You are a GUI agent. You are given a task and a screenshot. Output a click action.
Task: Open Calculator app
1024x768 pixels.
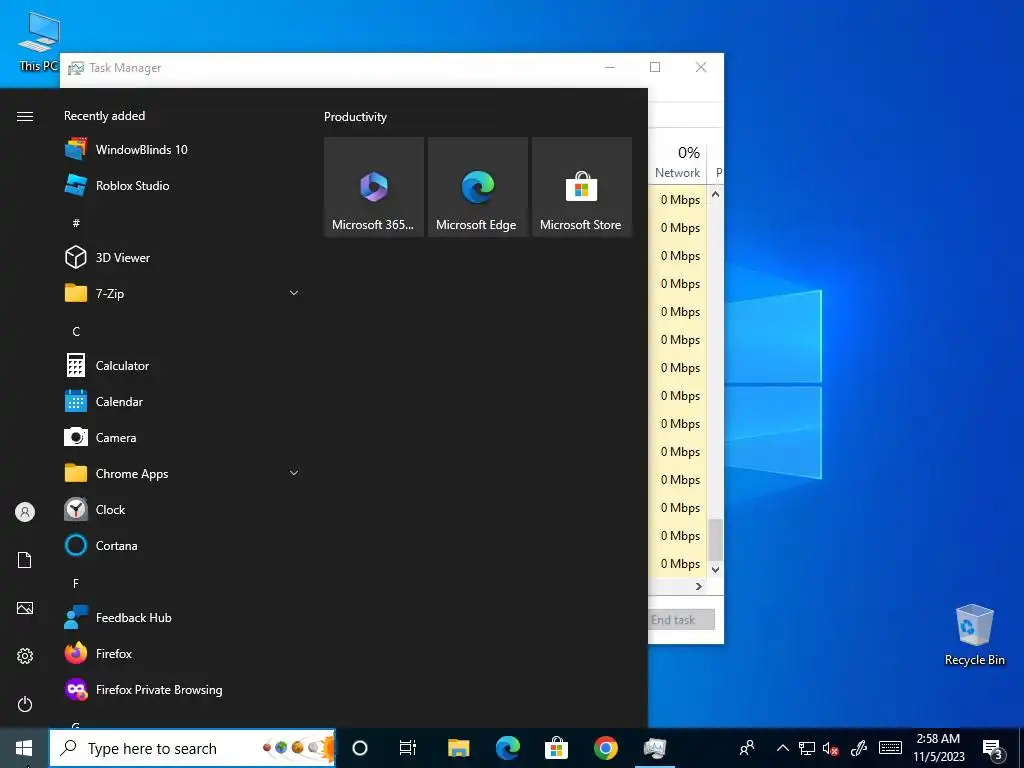tap(183, 366)
